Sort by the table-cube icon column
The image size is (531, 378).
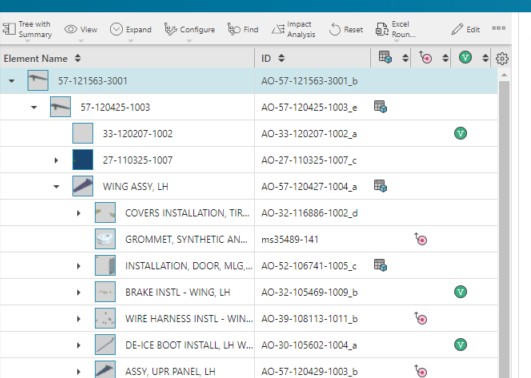pos(405,58)
